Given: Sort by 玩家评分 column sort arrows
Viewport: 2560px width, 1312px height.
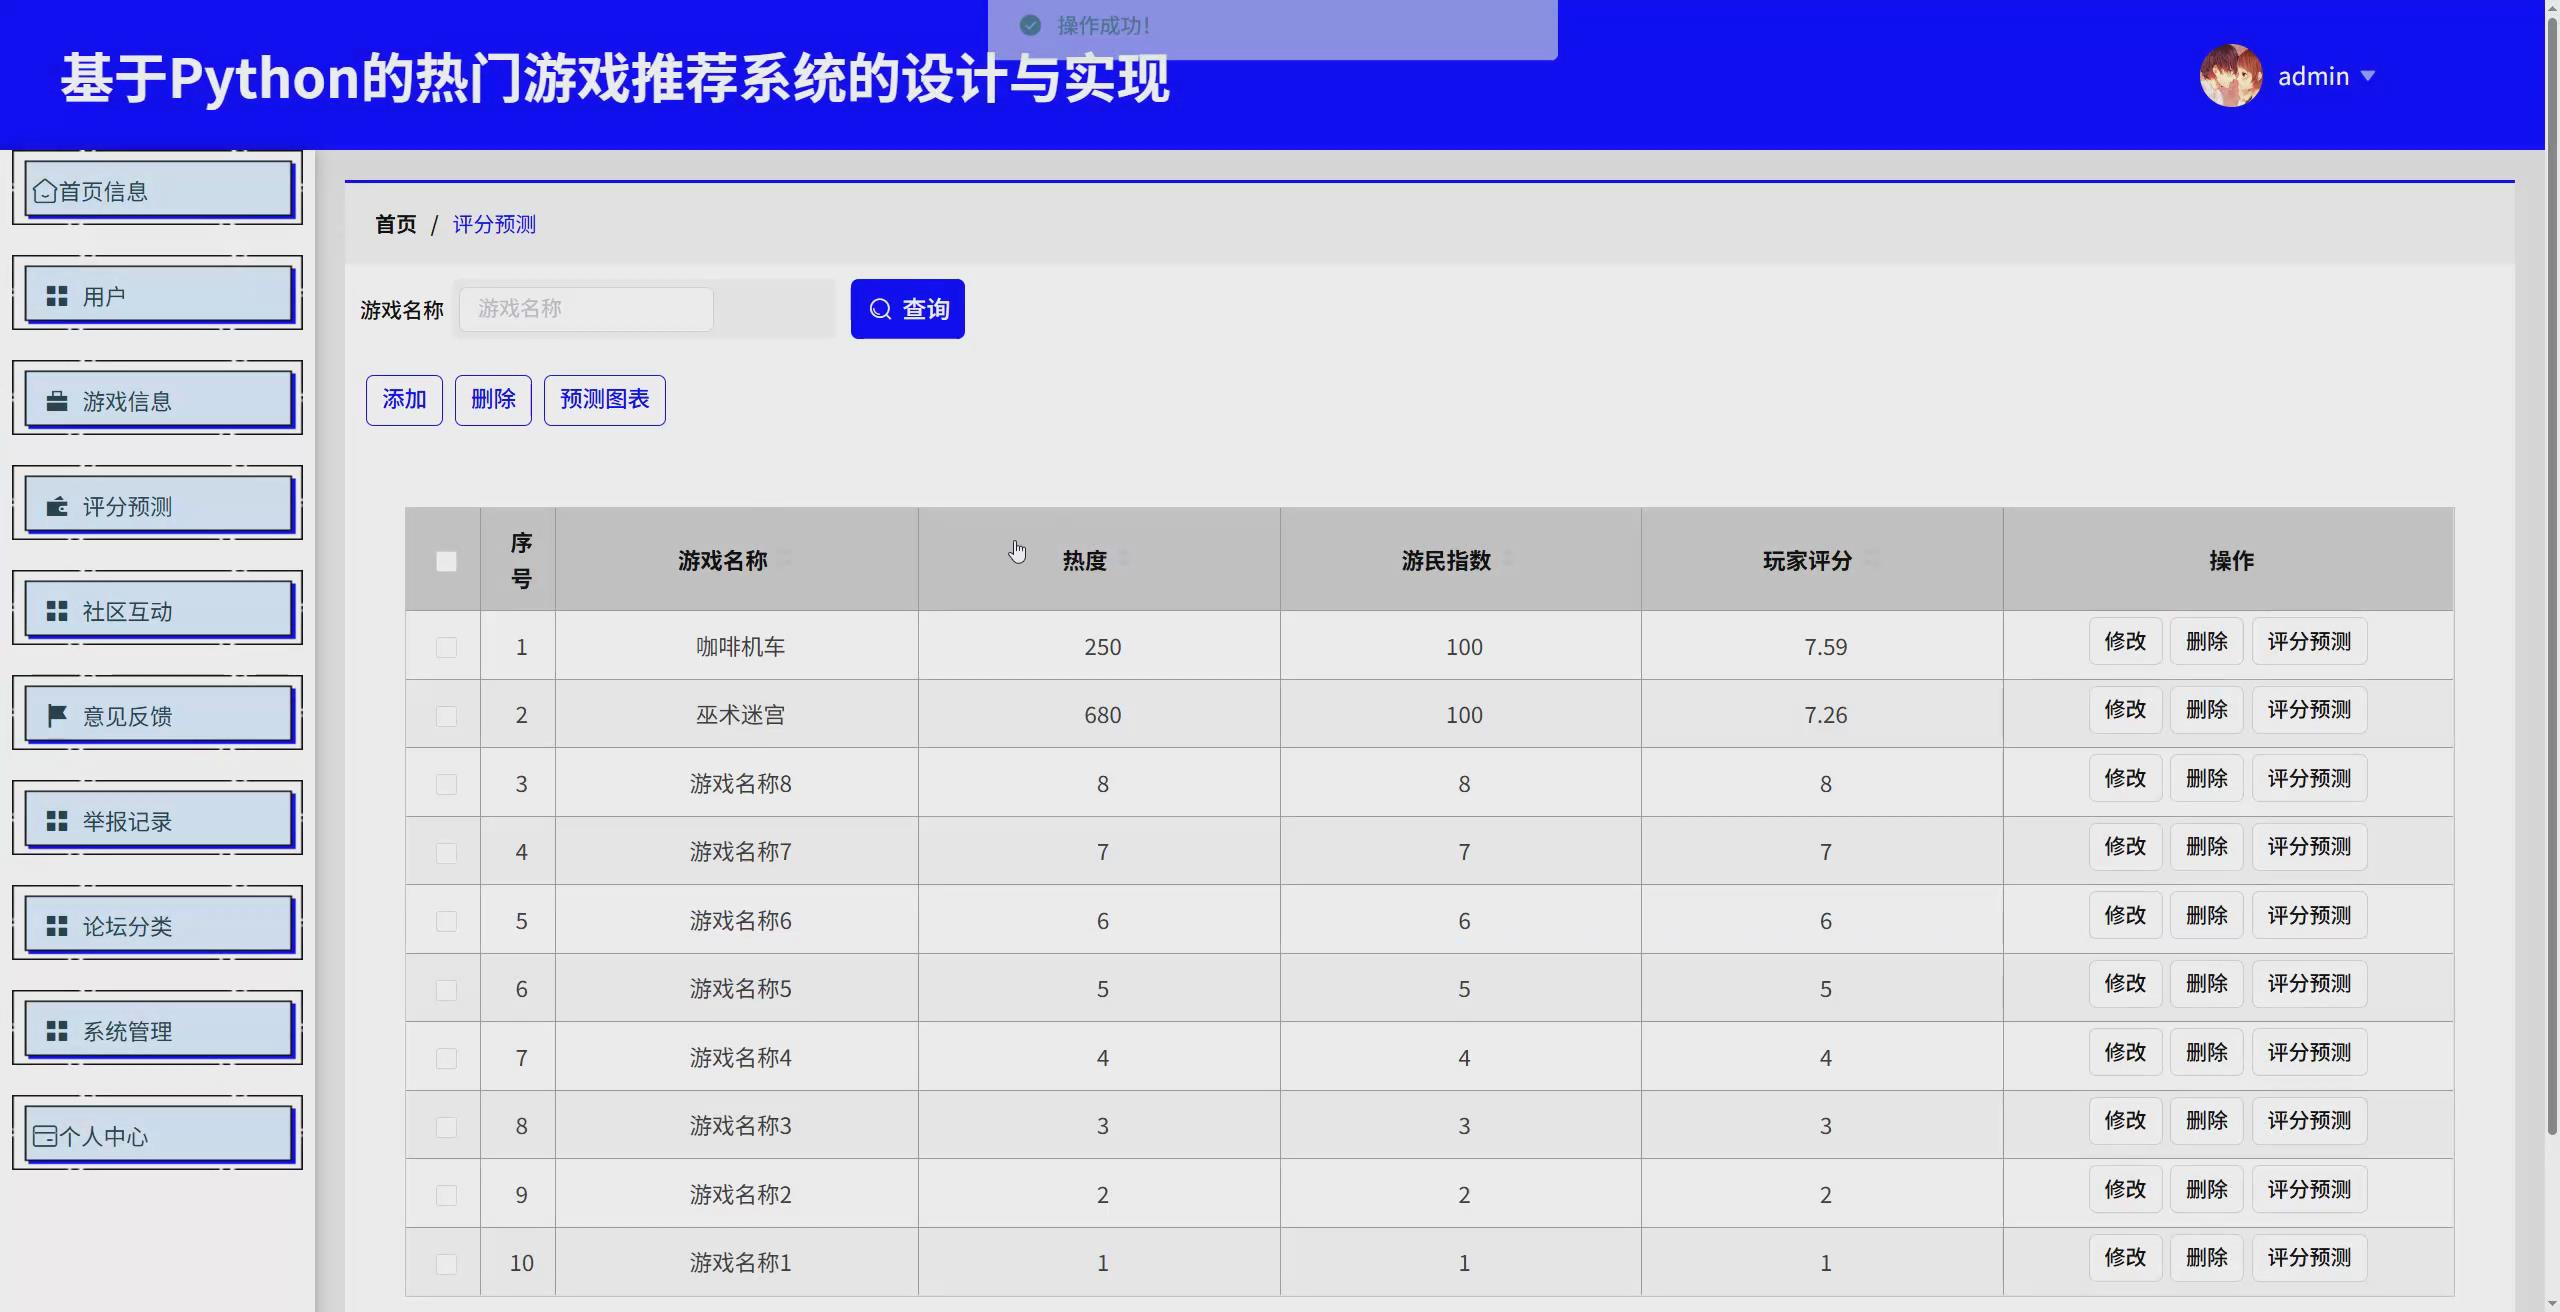Looking at the screenshot, I should coord(1872,558).
